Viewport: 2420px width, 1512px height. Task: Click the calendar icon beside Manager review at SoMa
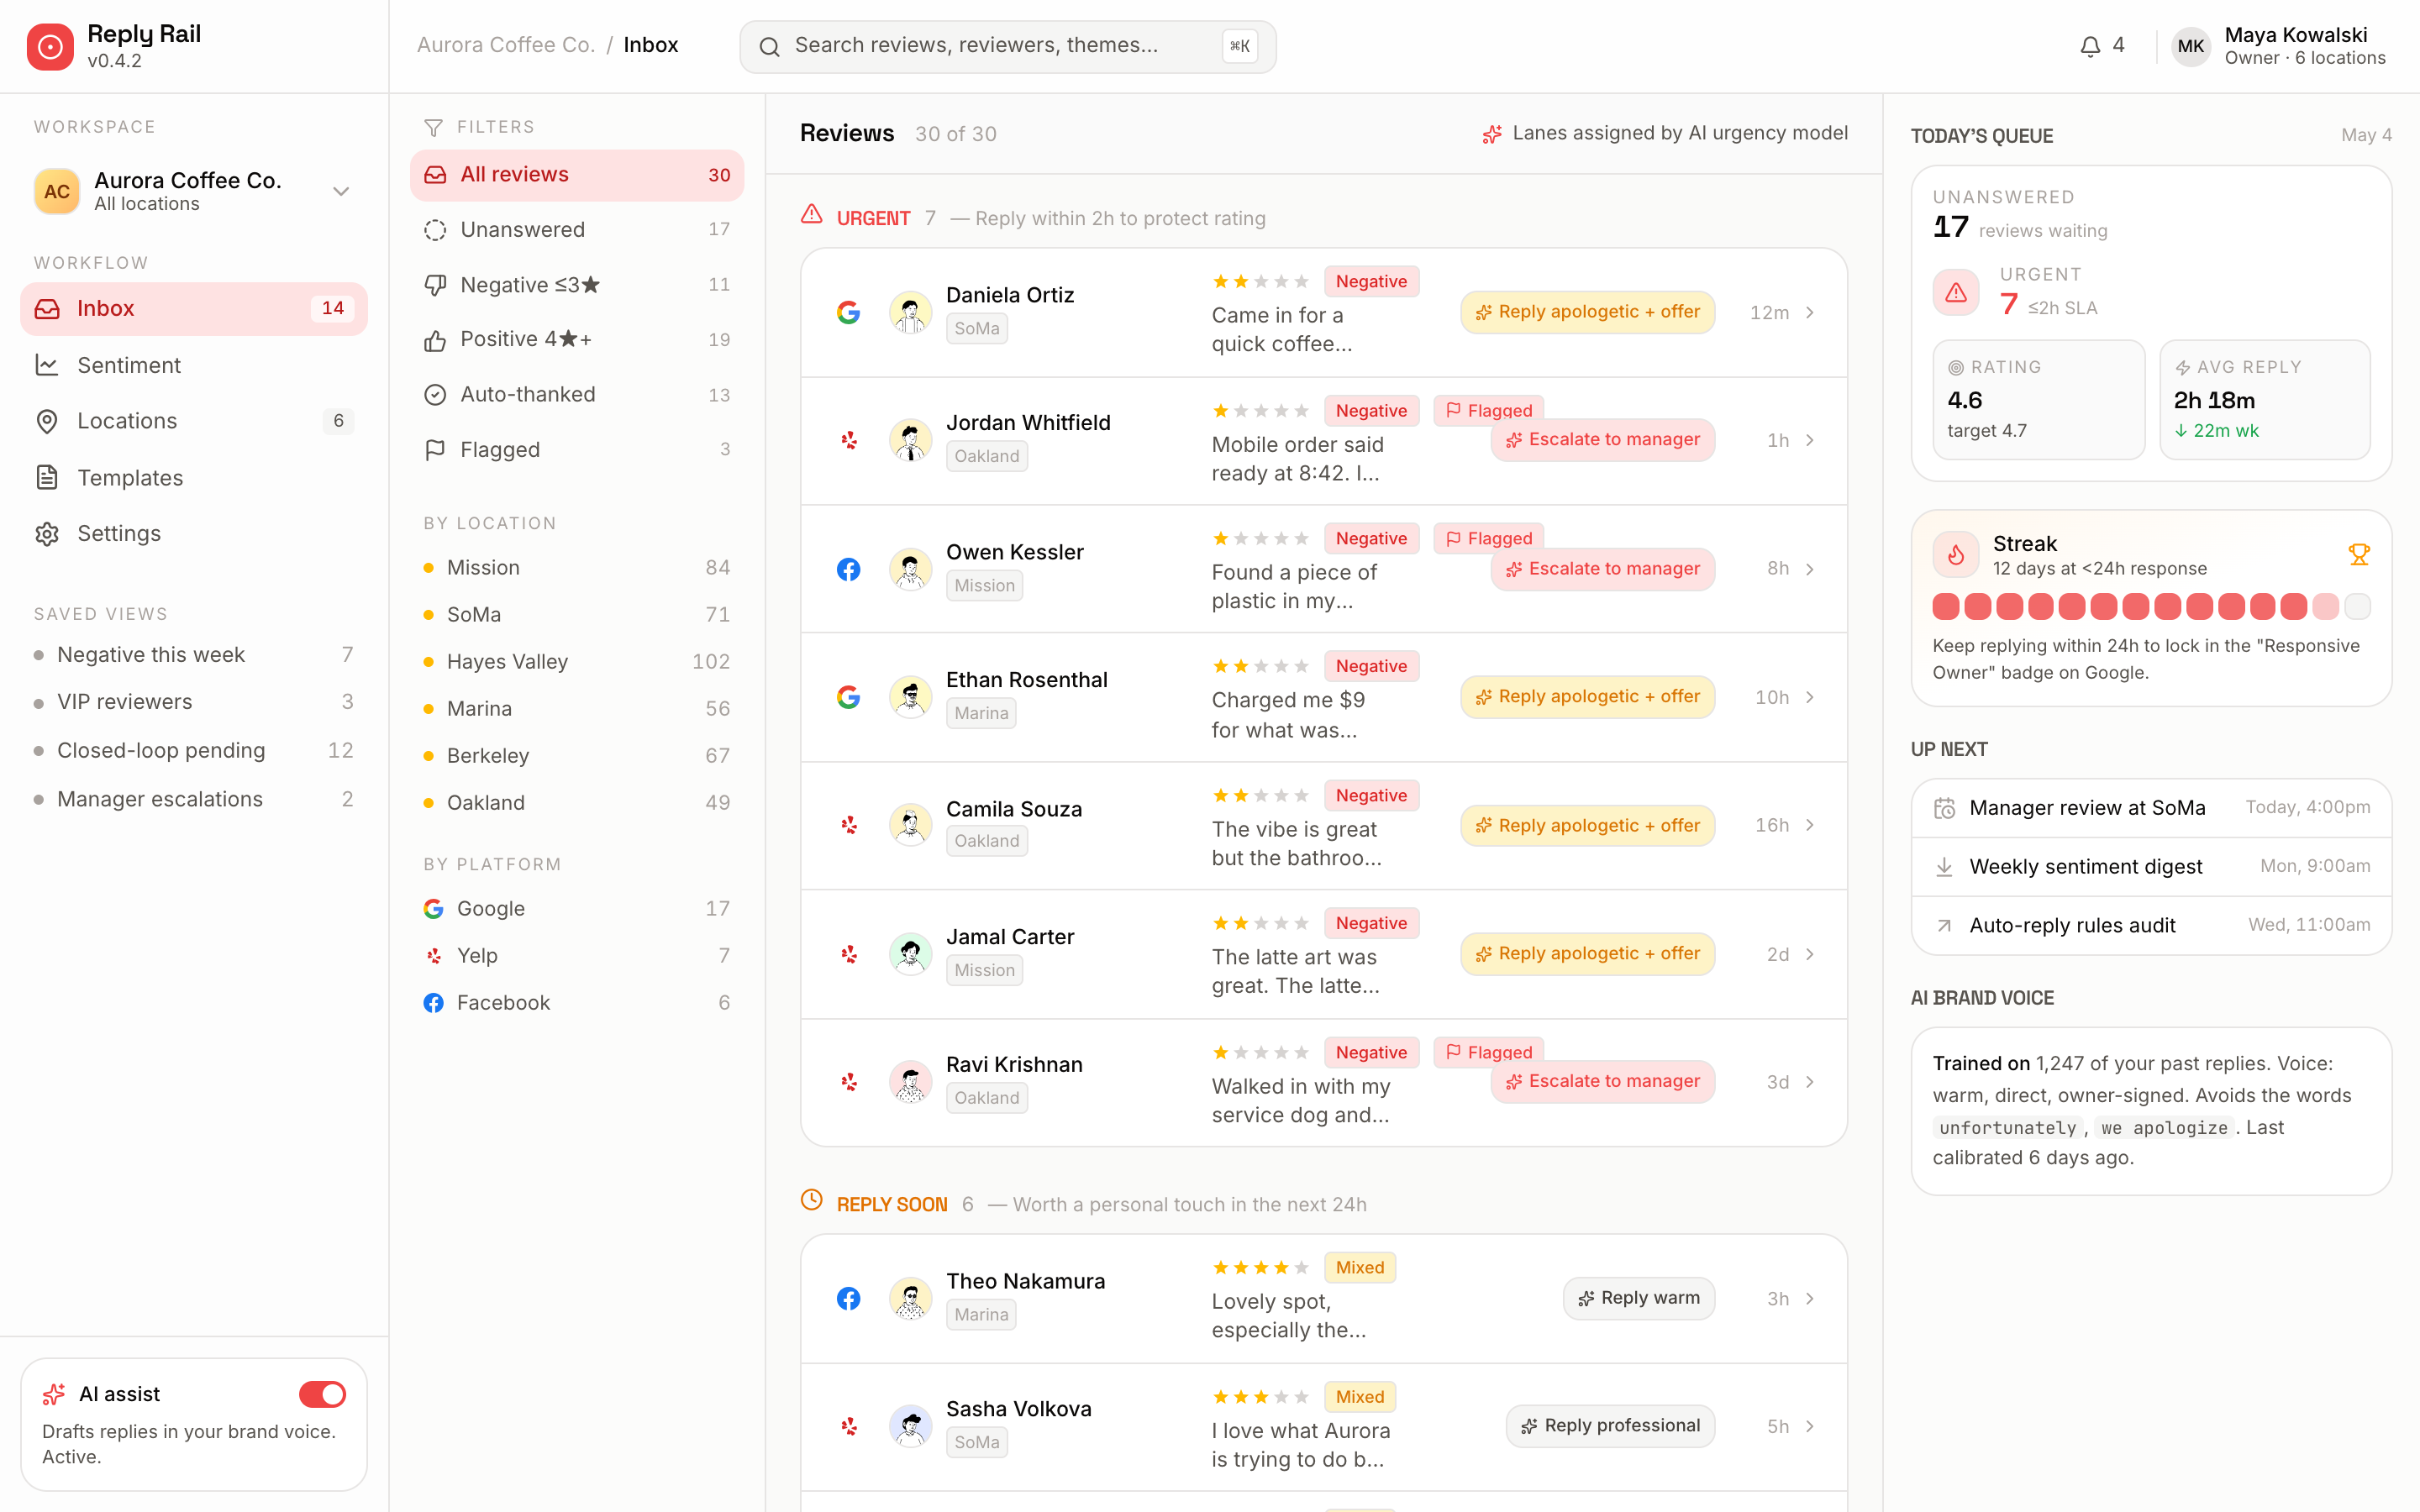click(1944, 808)
